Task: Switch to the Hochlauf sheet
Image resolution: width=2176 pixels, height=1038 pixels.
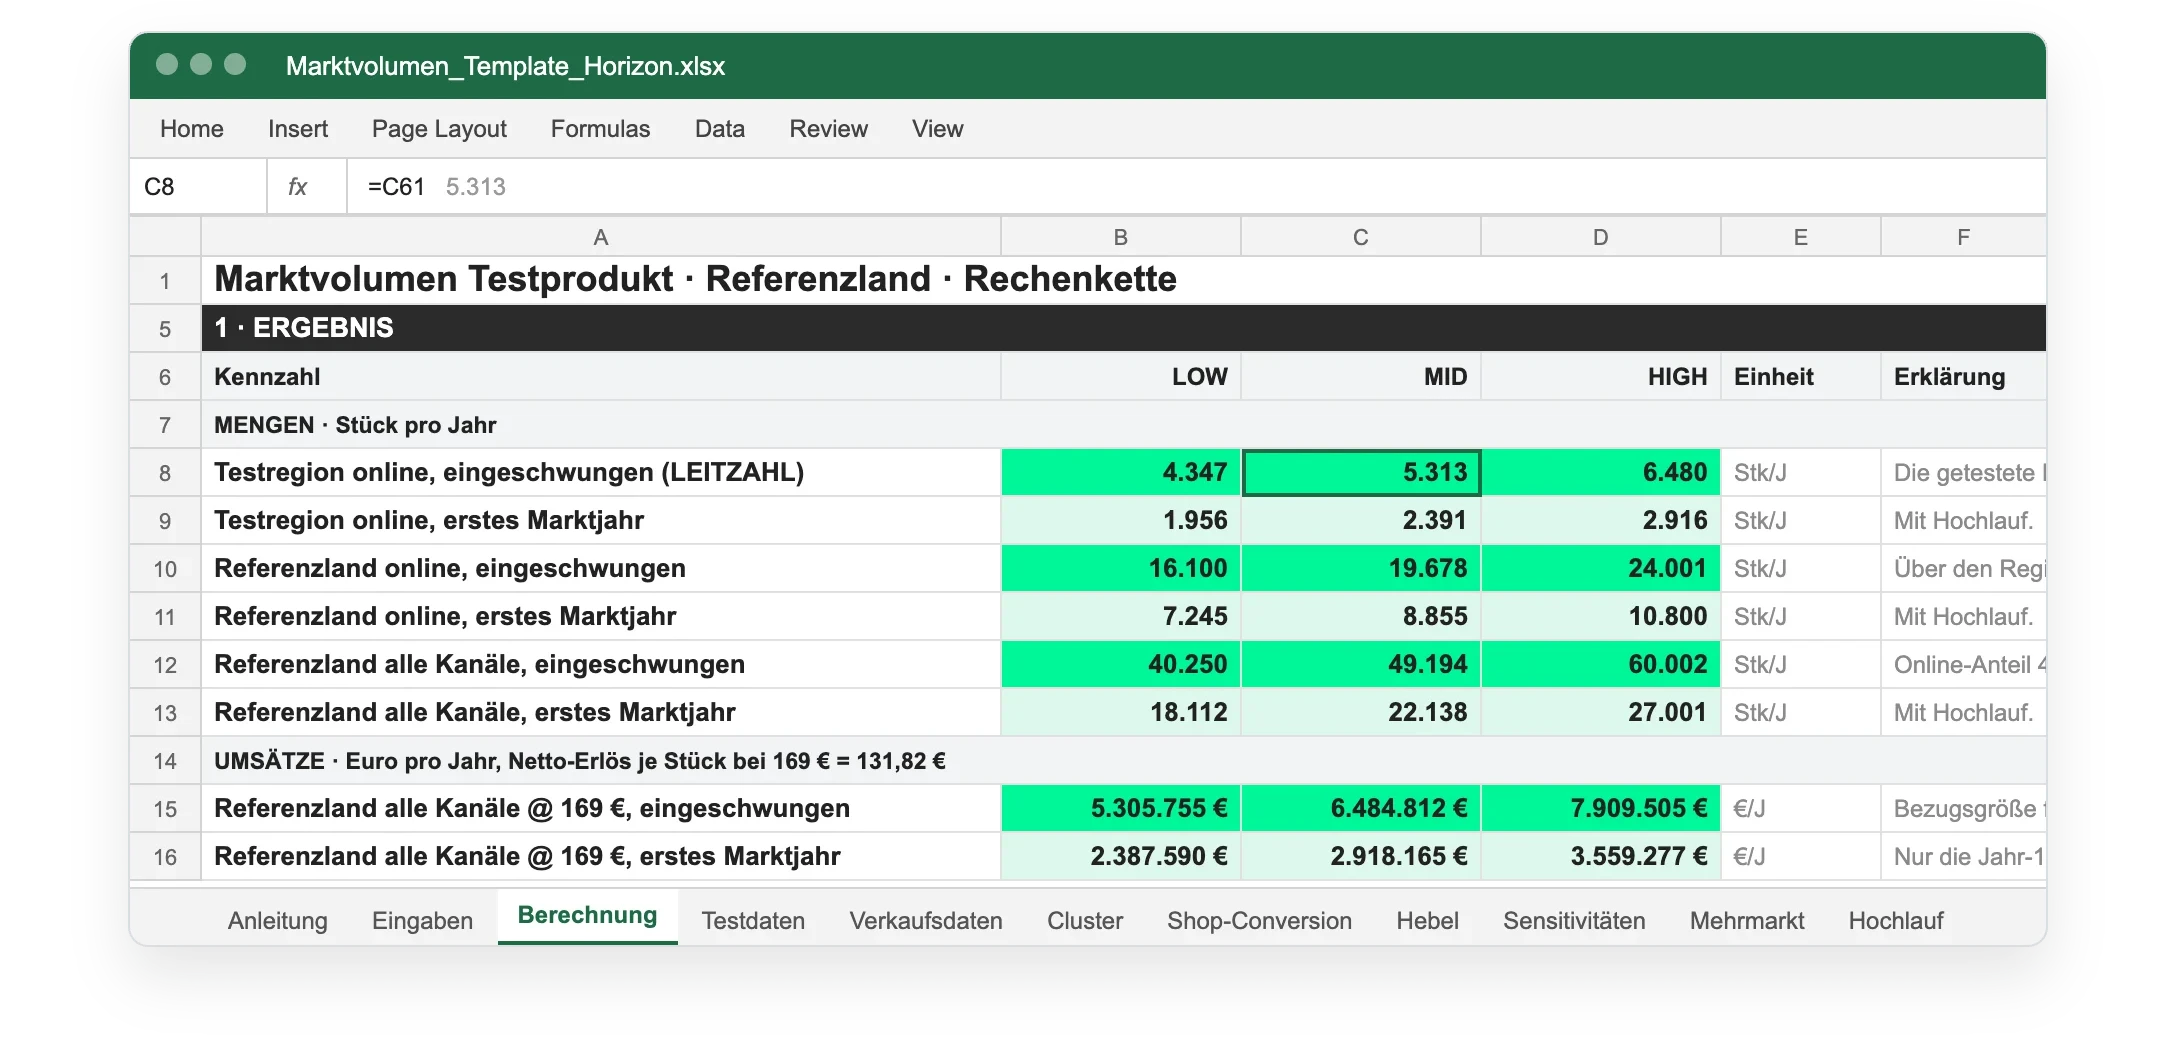Action: pyautogui.click(x=1895, y=921)
